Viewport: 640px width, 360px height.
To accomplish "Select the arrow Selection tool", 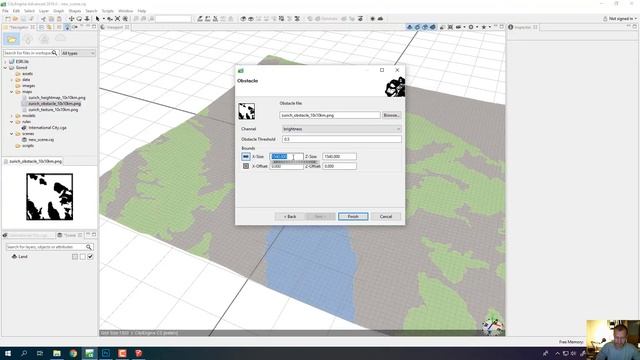I will [97, 19].
